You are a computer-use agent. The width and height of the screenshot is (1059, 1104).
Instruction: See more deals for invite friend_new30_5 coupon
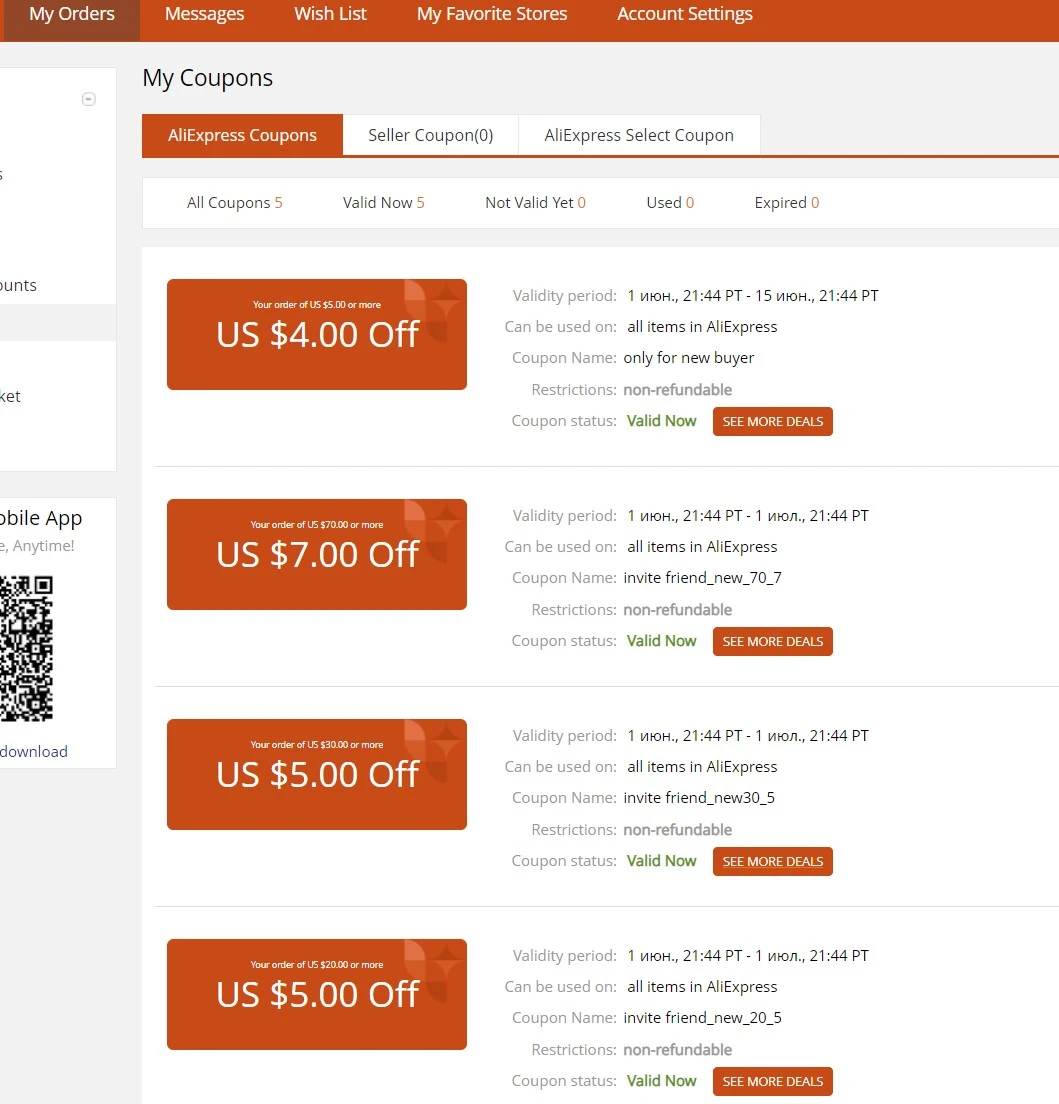pos(772,861)
